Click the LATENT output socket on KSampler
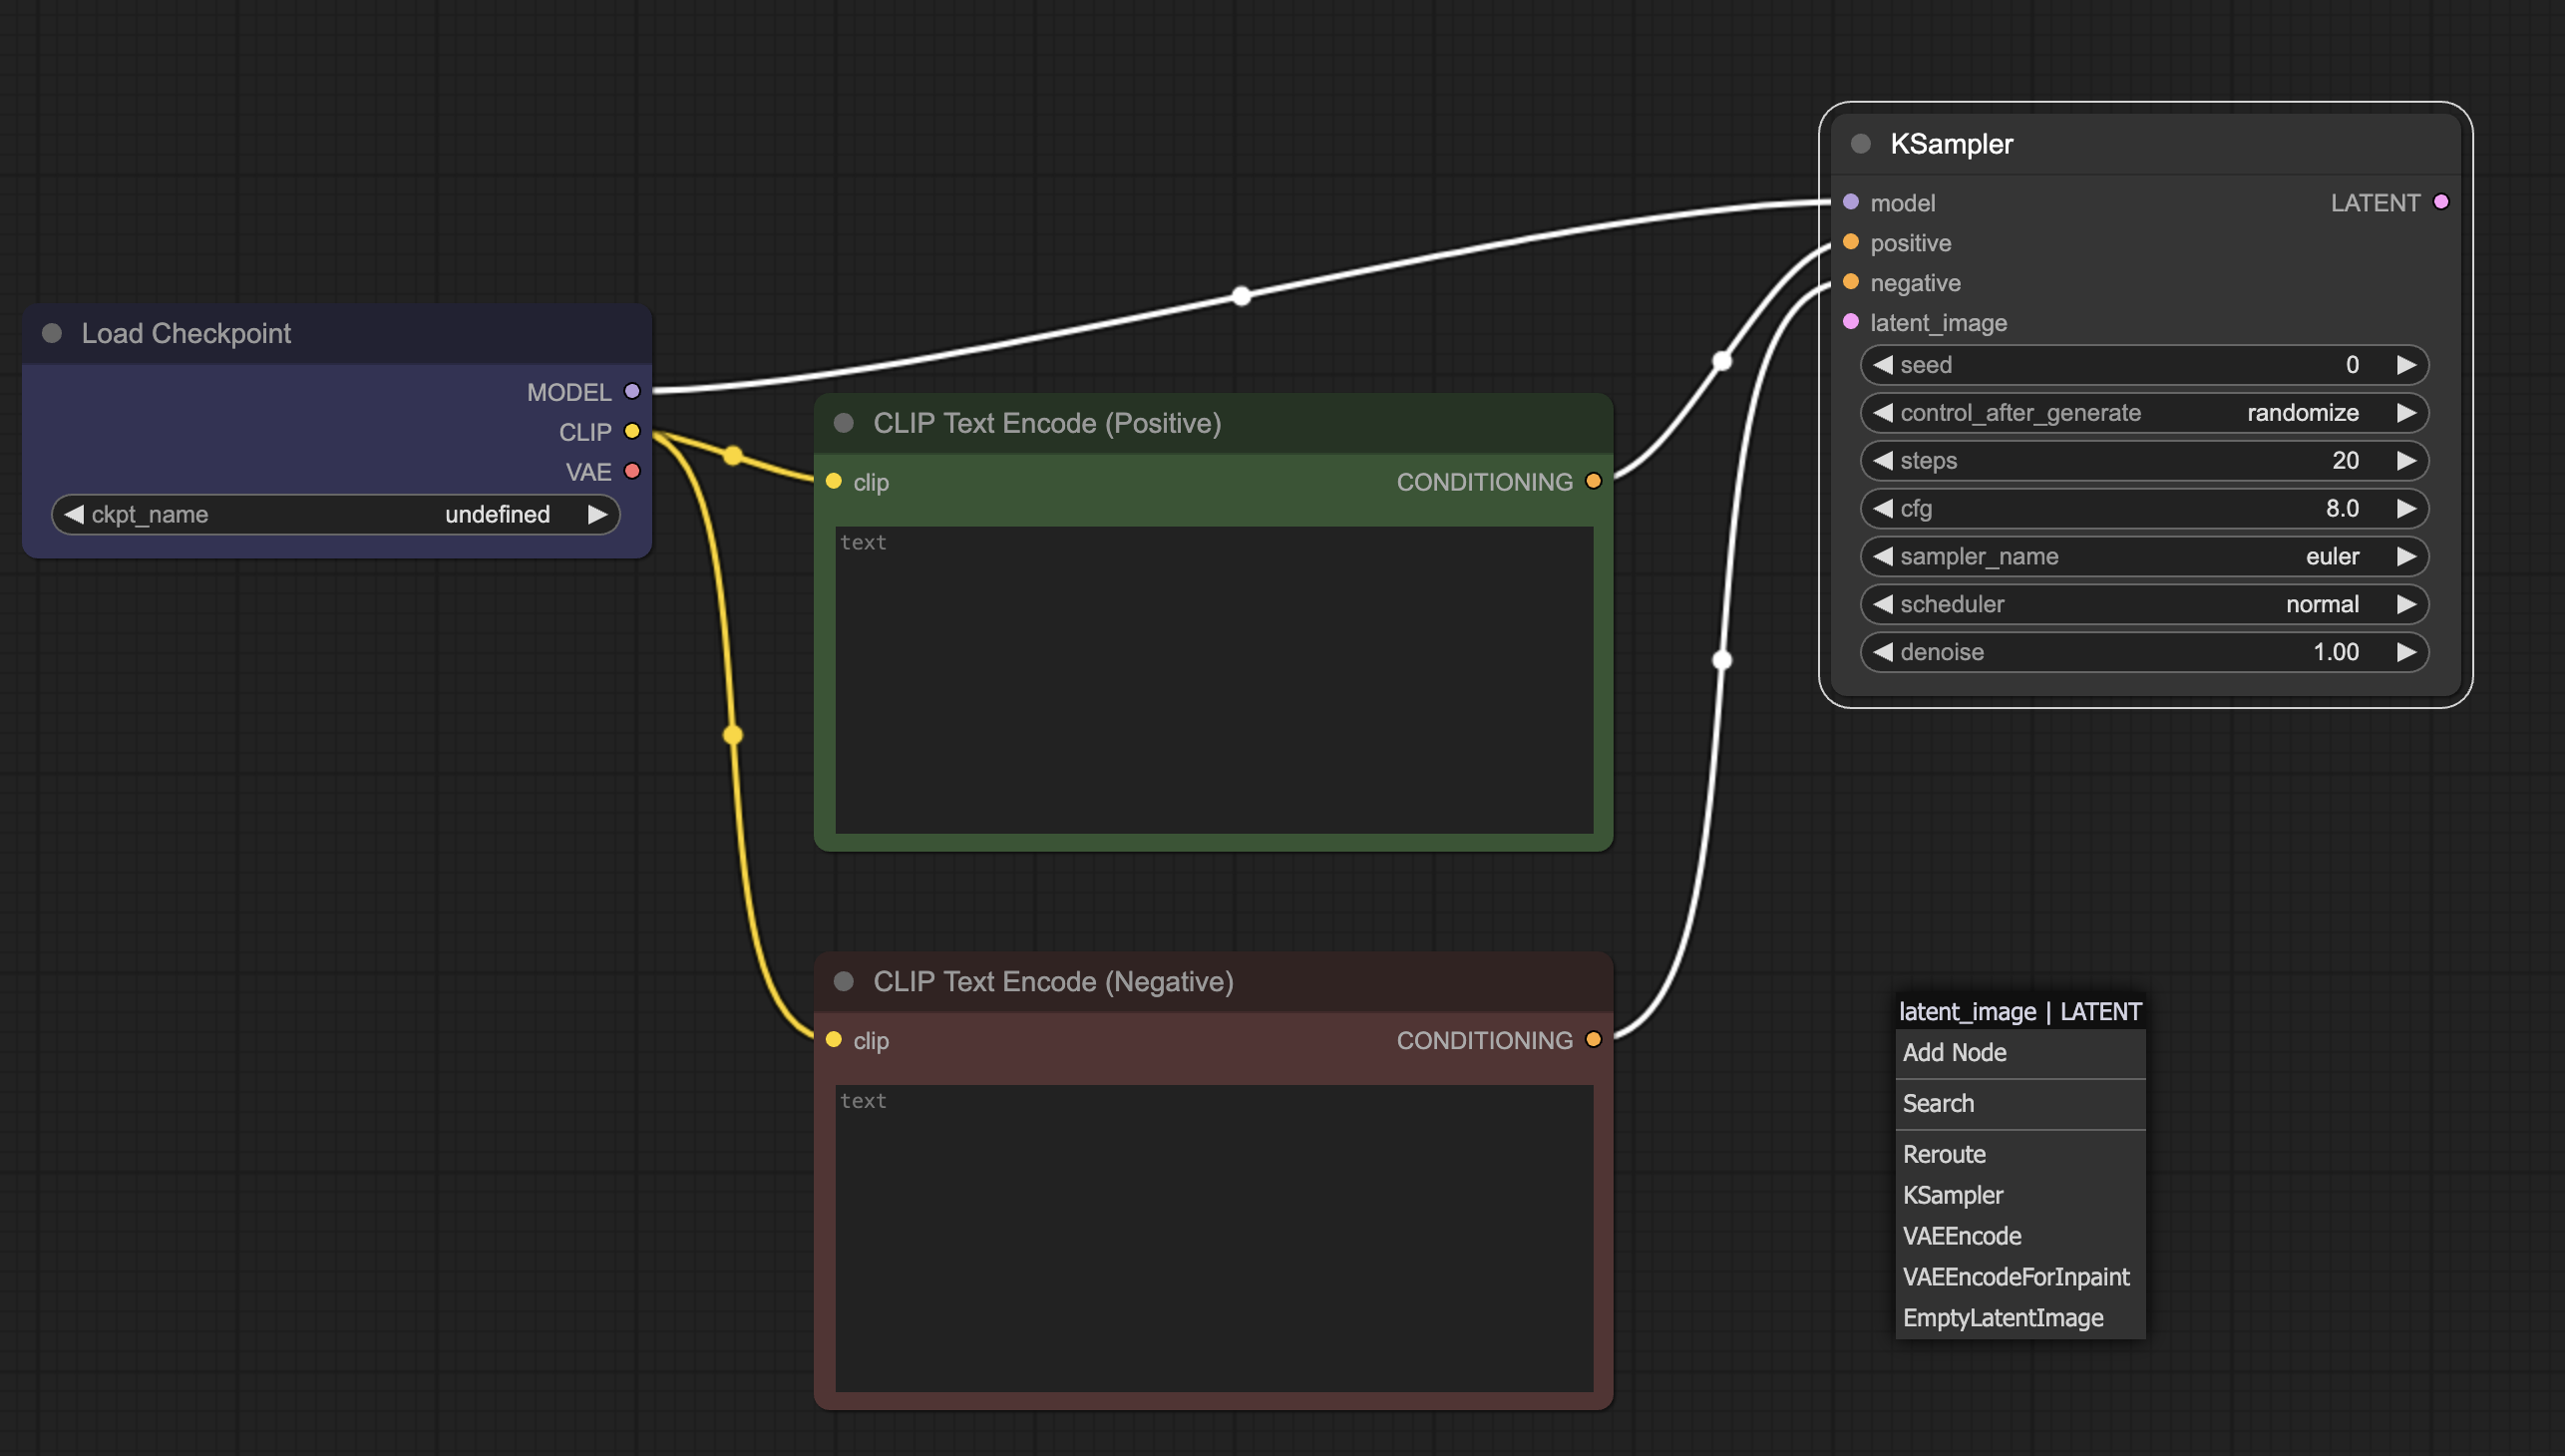2565x1456 pixels. pyautogui.click(x=2441, y=202)
